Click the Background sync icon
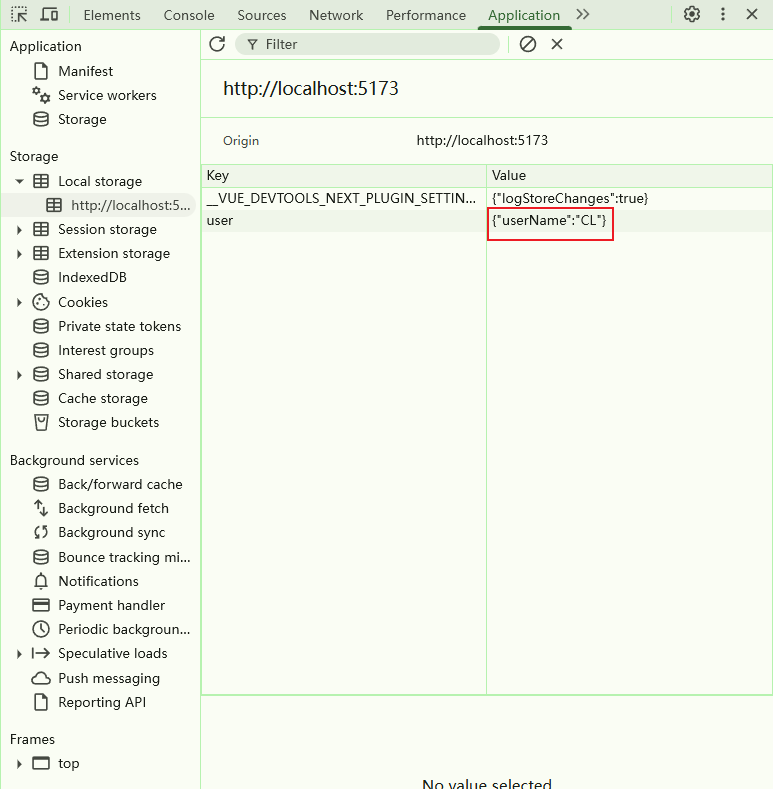The image size is (773, 789). pos(41,532)
